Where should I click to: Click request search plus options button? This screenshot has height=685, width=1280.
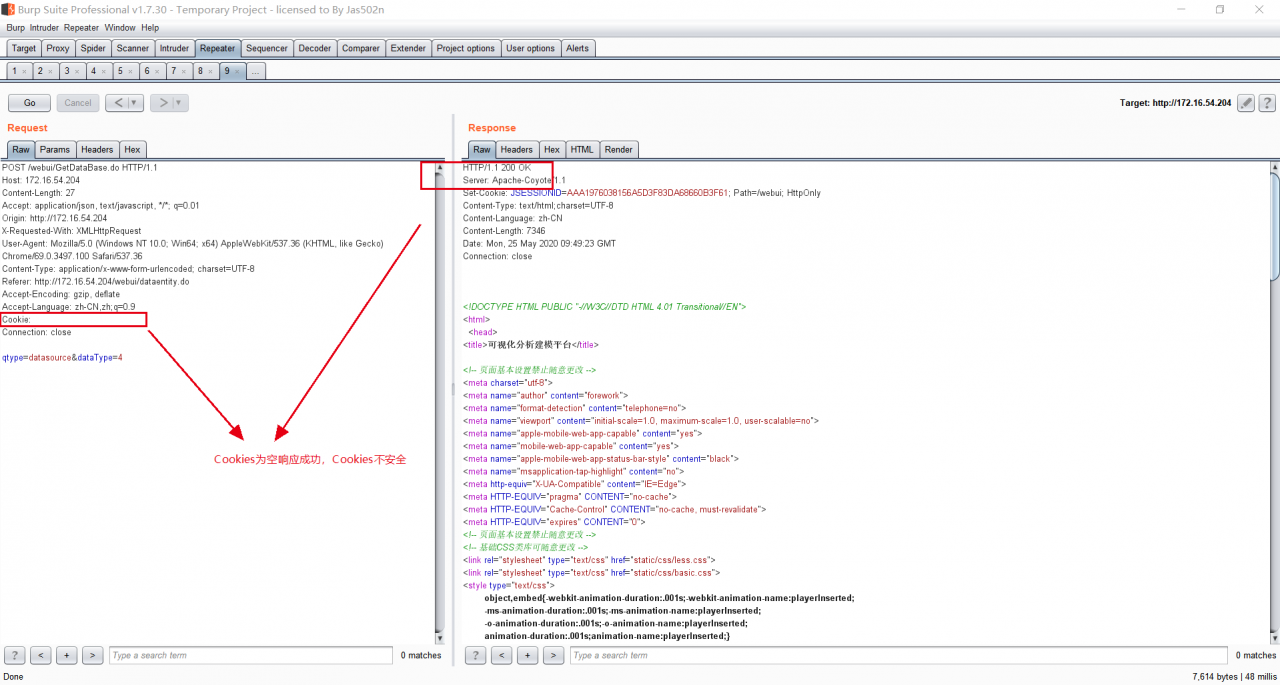tap(67, 655)
